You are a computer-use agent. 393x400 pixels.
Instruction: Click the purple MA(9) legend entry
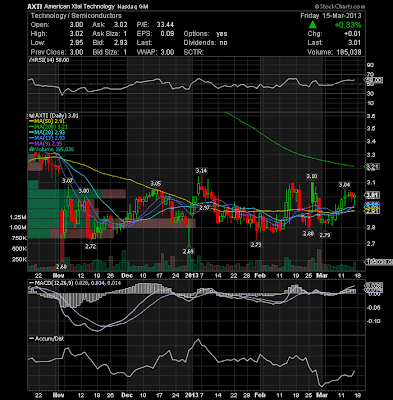coord(46,143)
